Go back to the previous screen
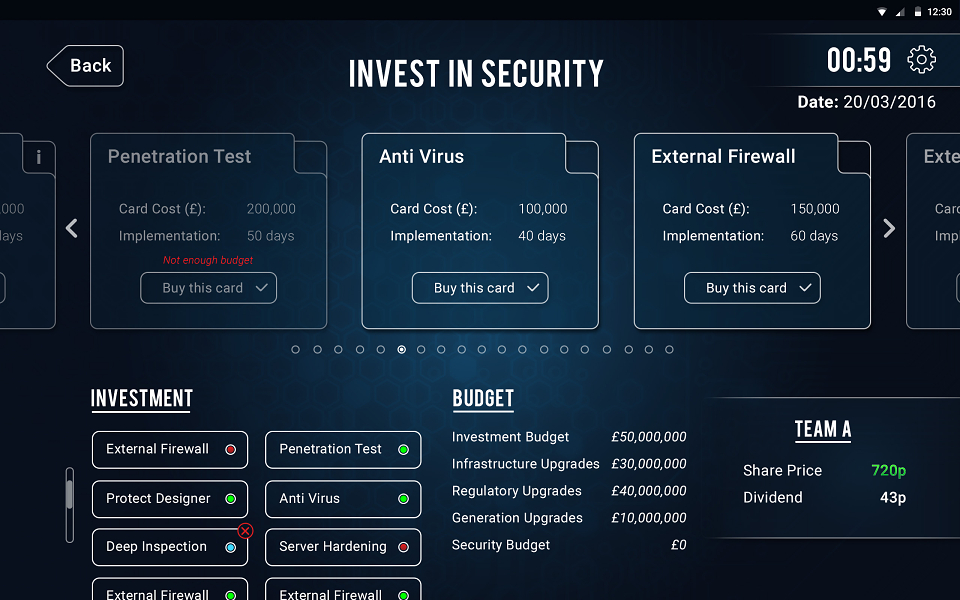 tap(85, 66)
